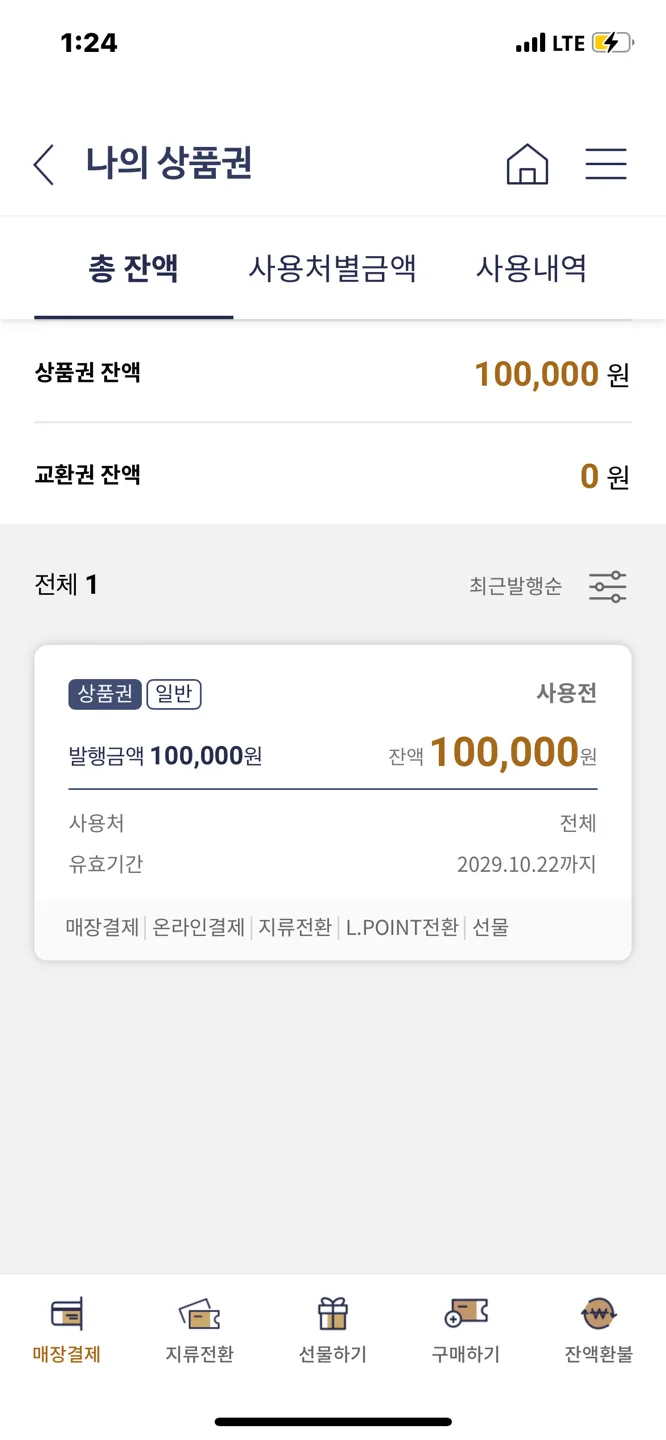Image resolution: width=666 pixels, height=1440 pixels.
Task: Tap the 상품권 잔액 total row
Action: [332, 374]
